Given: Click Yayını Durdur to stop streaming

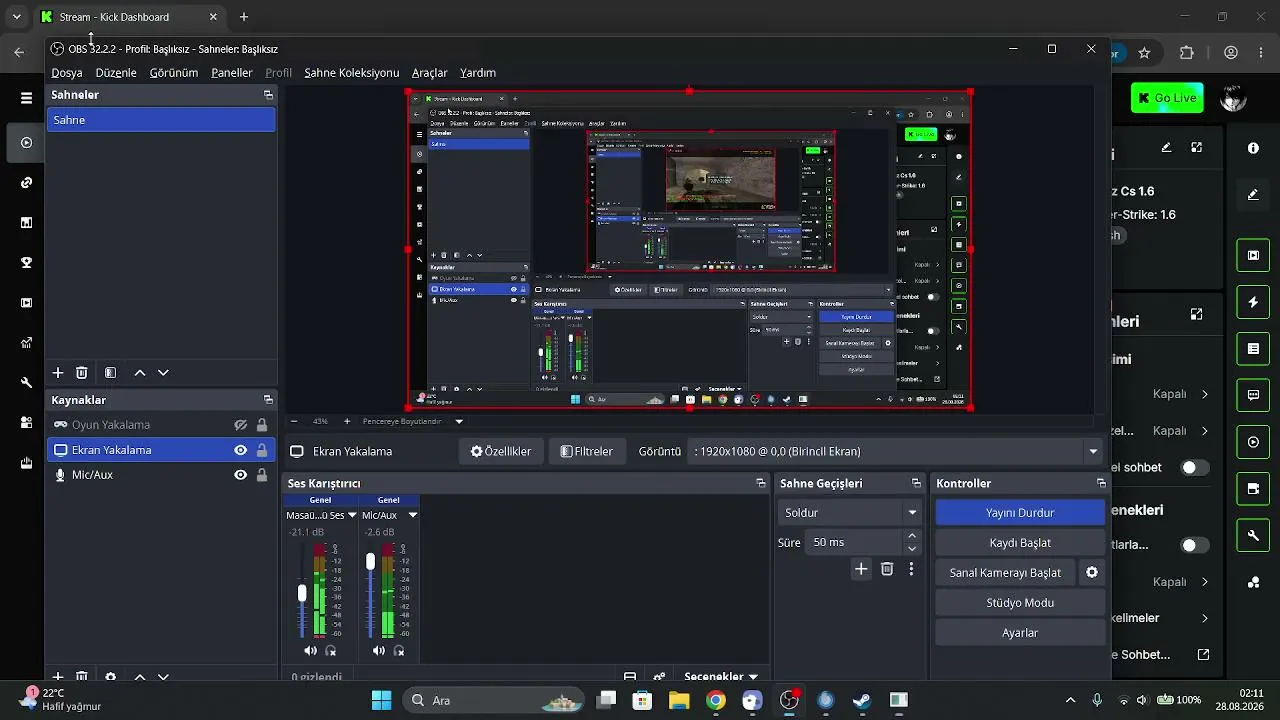Looking at the screenshot, I should 1020,513.
